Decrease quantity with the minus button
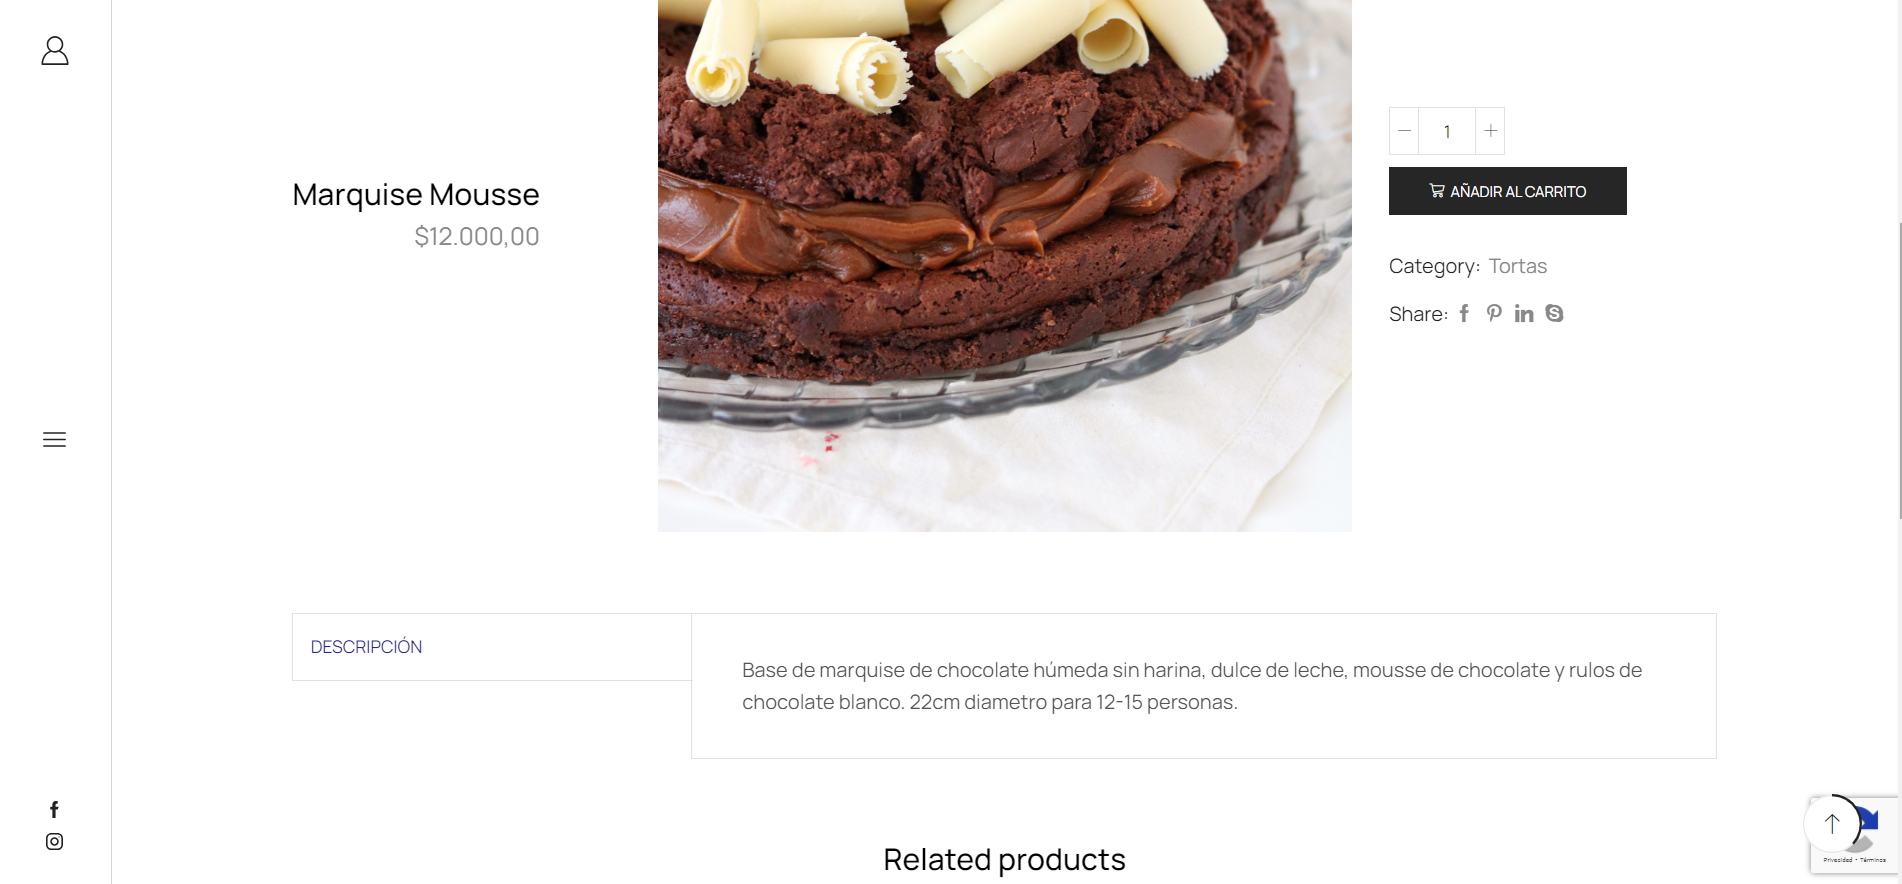 1404,131
